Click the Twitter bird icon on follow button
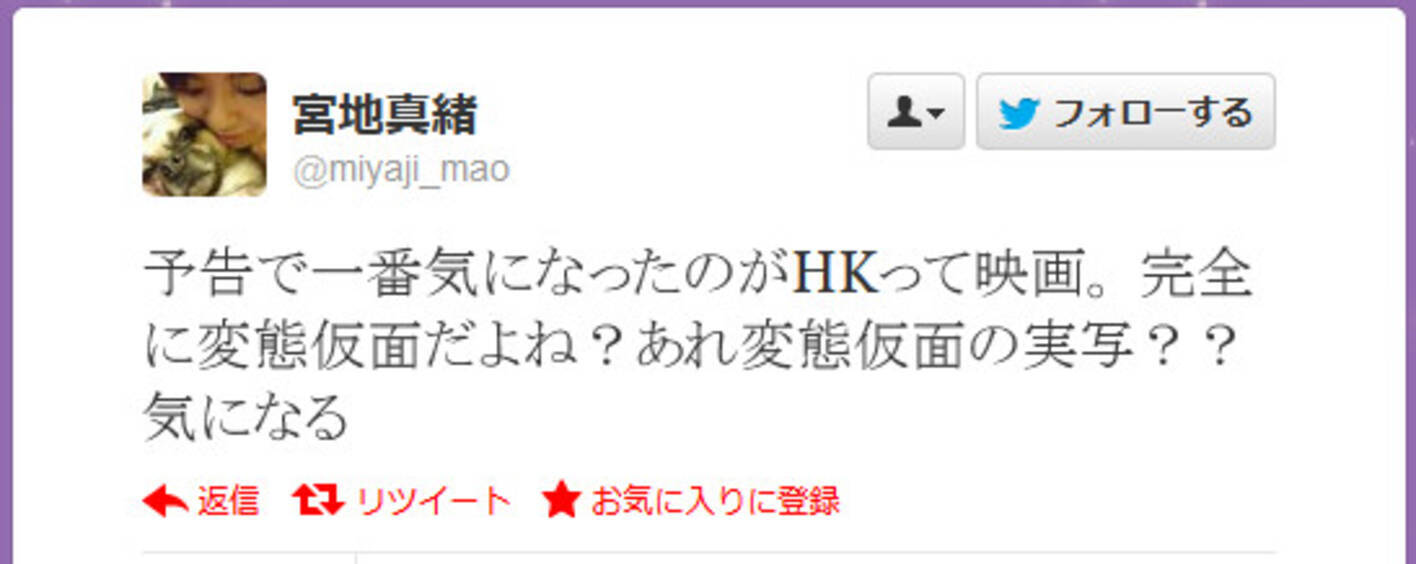 pos(1019,112)
